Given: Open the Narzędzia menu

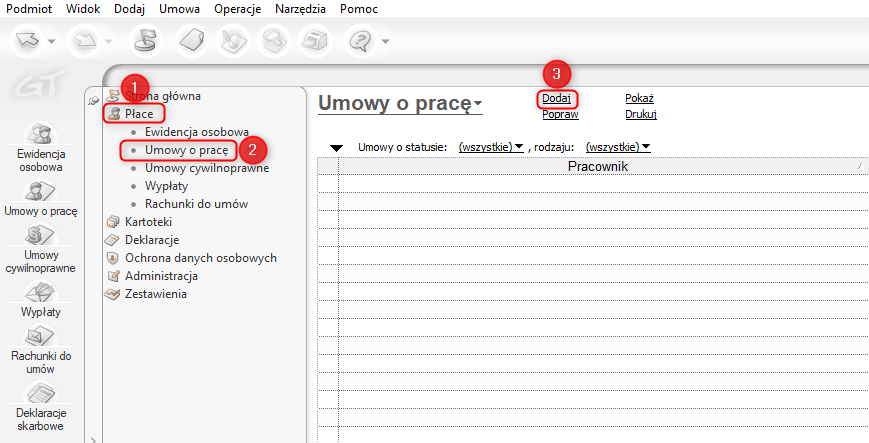Looking at the screenshot, I should point(300,9).
